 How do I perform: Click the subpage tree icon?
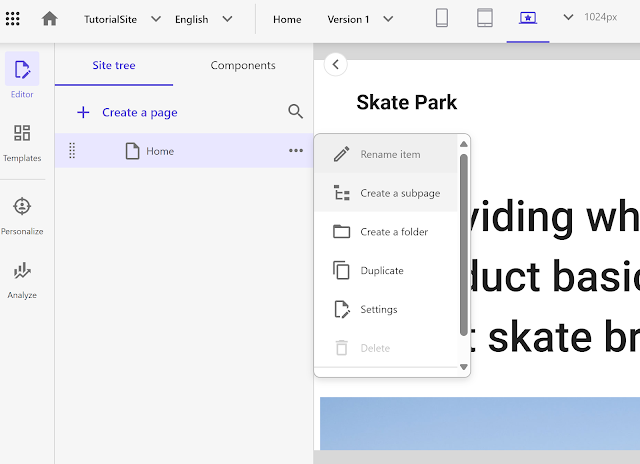[x=342, y=193]
